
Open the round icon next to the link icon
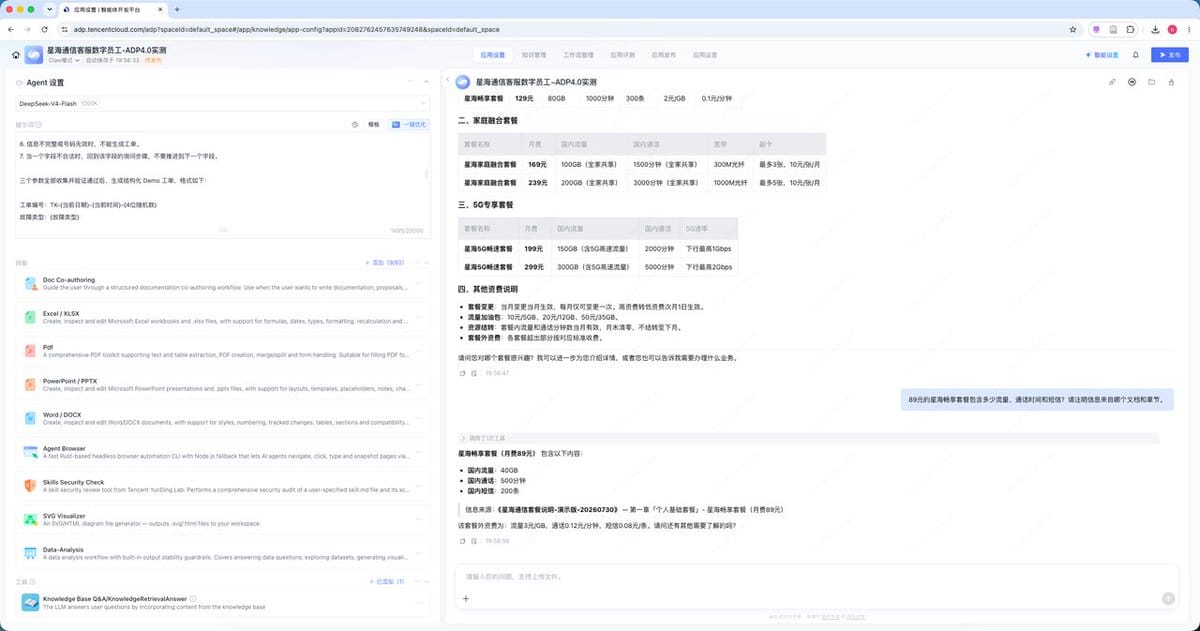pyautogui.click(x=1132, y=82)
